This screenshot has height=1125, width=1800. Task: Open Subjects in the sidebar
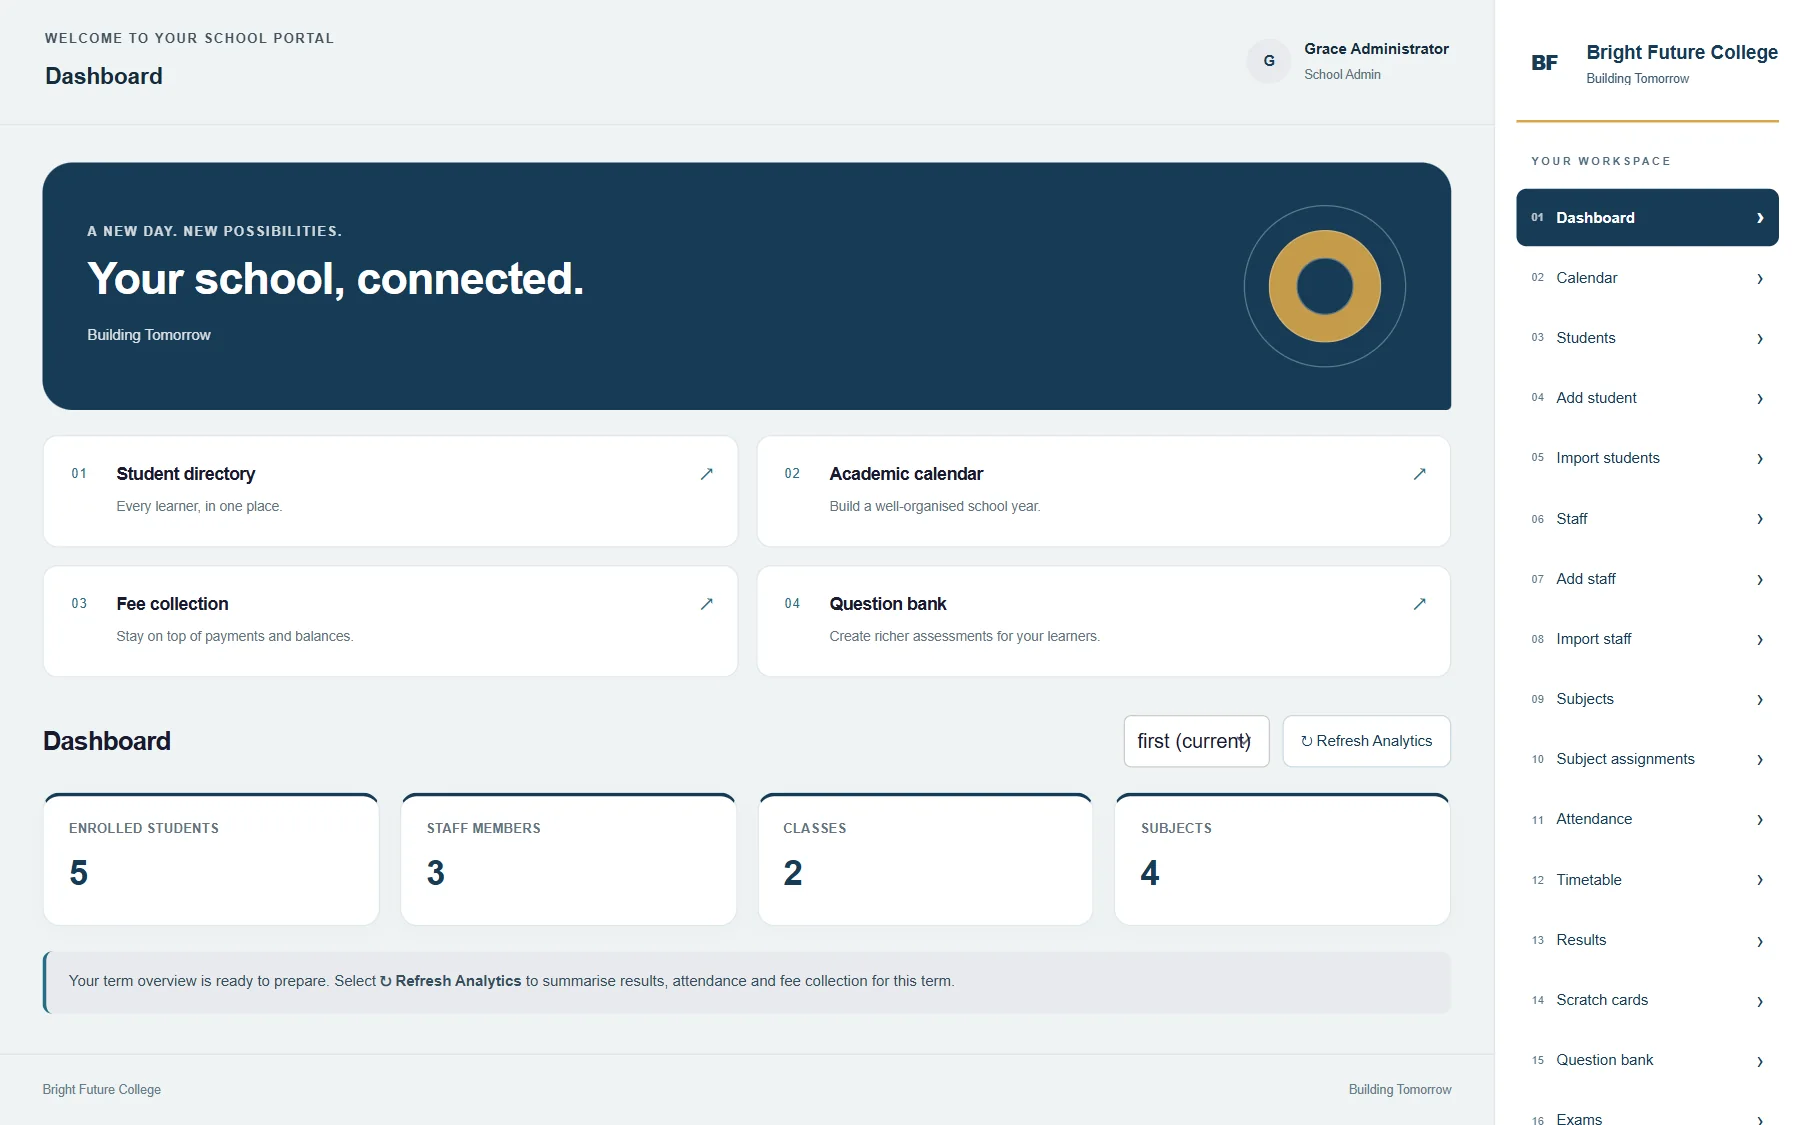pyautogui.click(x=1647, y=699)
